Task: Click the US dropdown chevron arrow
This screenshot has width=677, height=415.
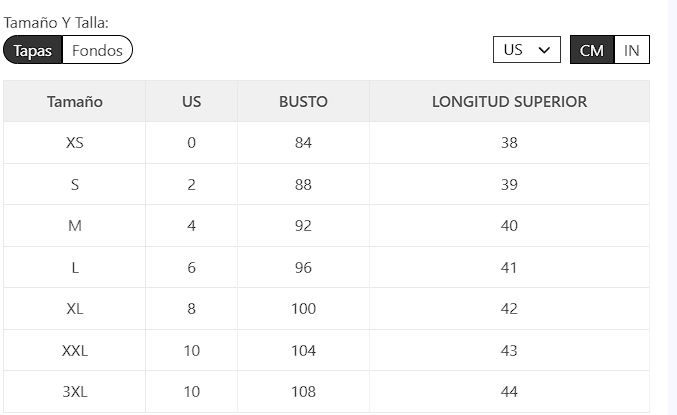Action: [545, 50]
